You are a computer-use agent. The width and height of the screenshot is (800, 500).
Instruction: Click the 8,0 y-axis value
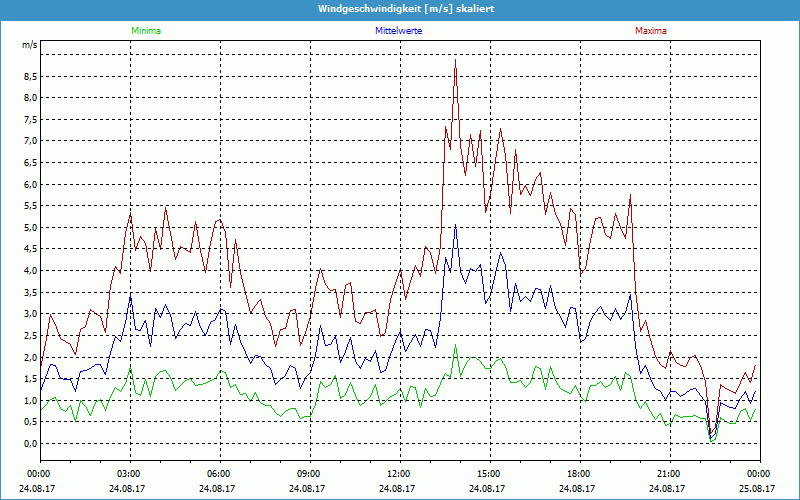[31, 98]
